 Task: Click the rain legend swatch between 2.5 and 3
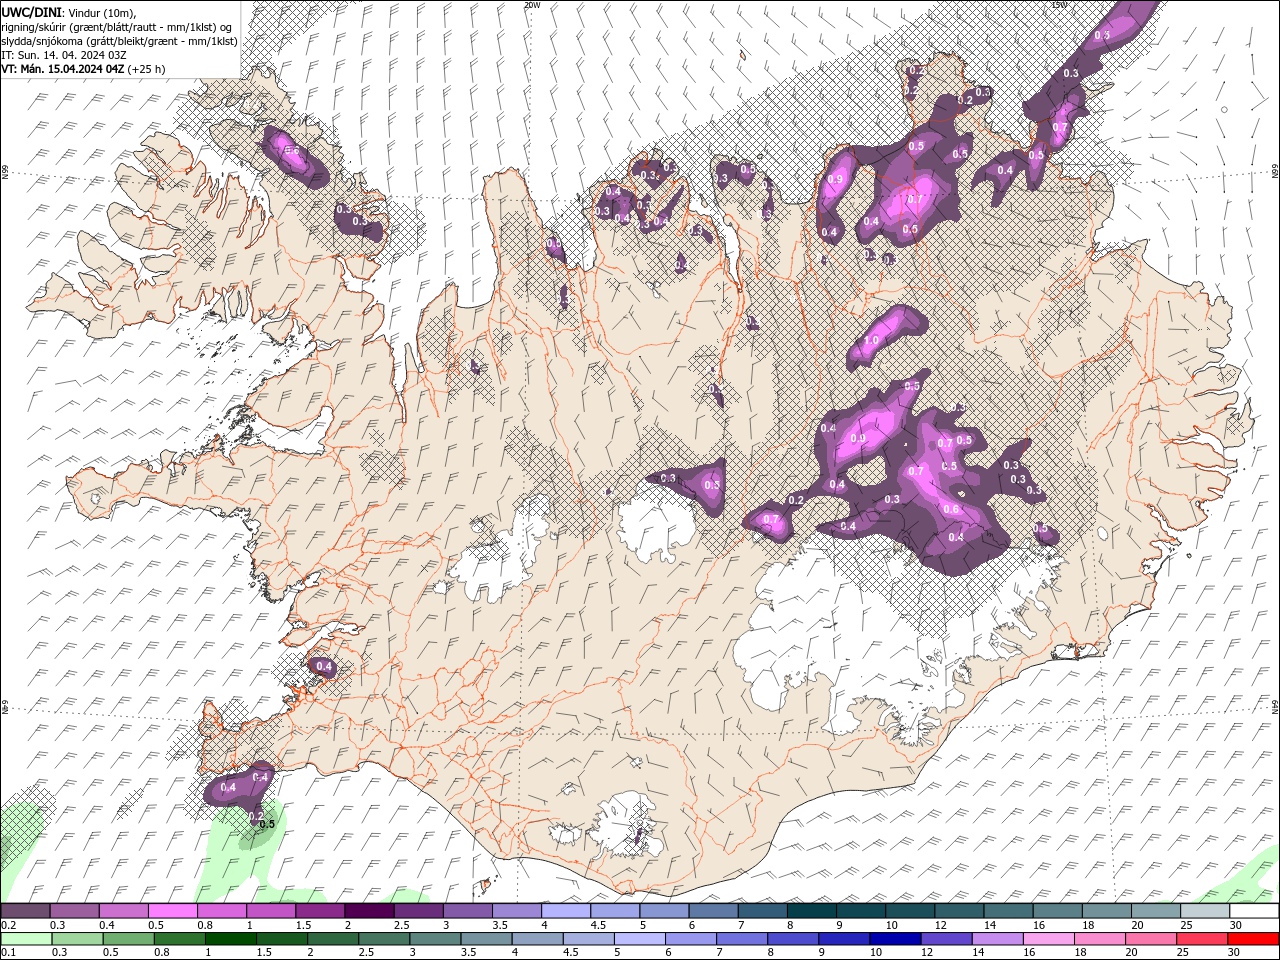pyautogui.click(x=384, y=939)
